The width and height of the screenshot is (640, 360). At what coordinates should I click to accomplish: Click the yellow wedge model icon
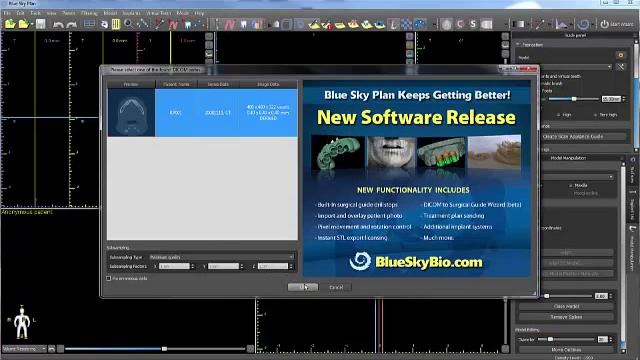click(x=314, y=25)
